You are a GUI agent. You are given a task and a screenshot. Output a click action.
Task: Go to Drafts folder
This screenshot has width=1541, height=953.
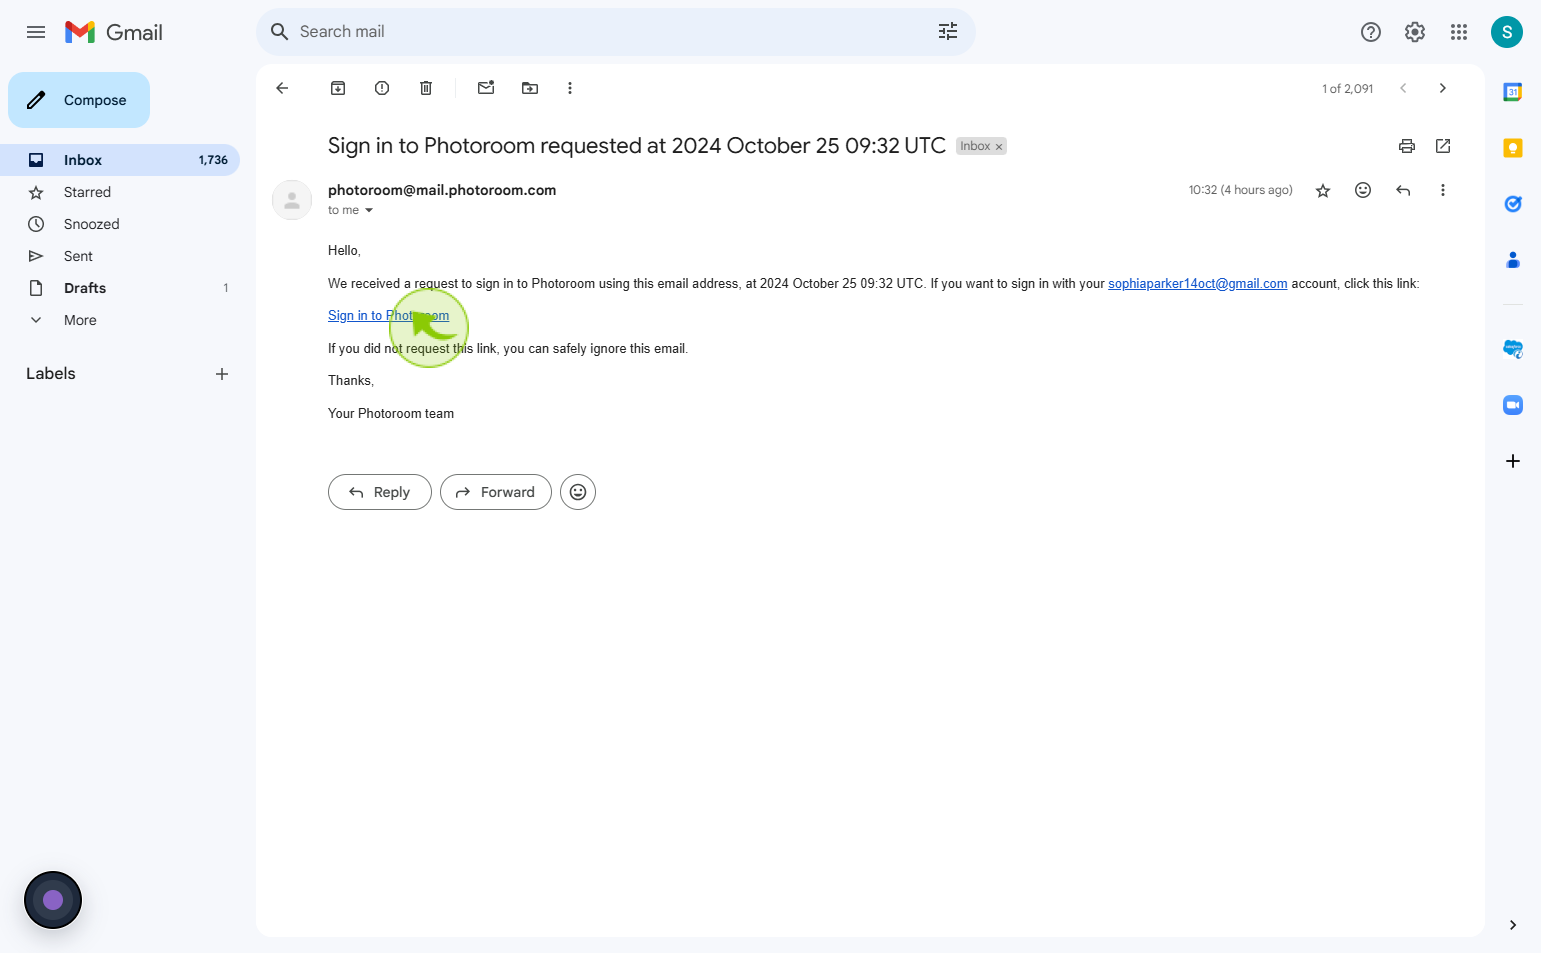(85, 288)
